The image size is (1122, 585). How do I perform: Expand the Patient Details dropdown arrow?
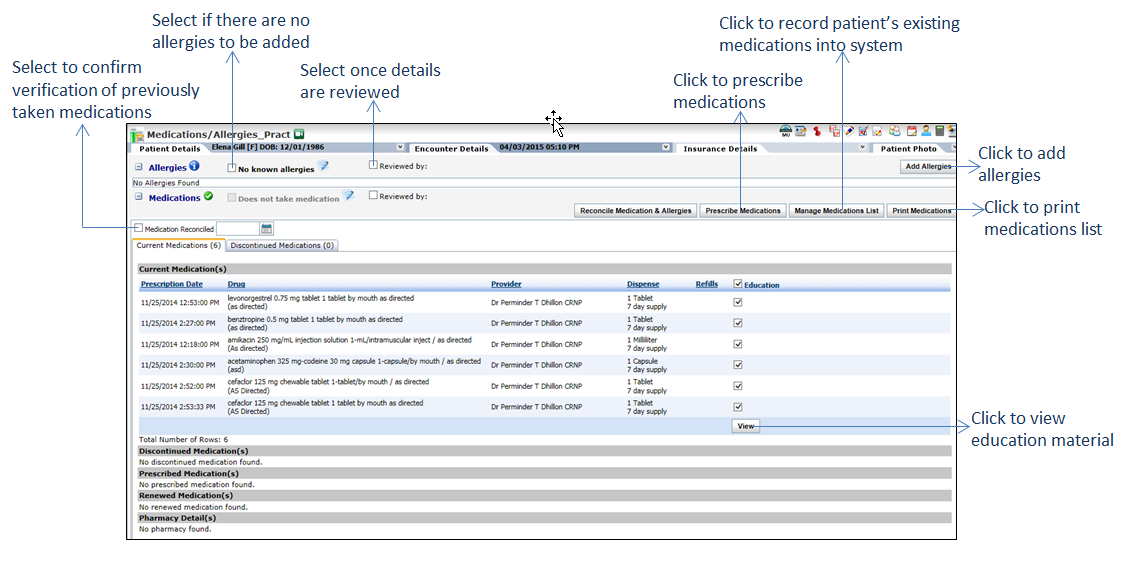pyautogui.click(x=400, y=148)
